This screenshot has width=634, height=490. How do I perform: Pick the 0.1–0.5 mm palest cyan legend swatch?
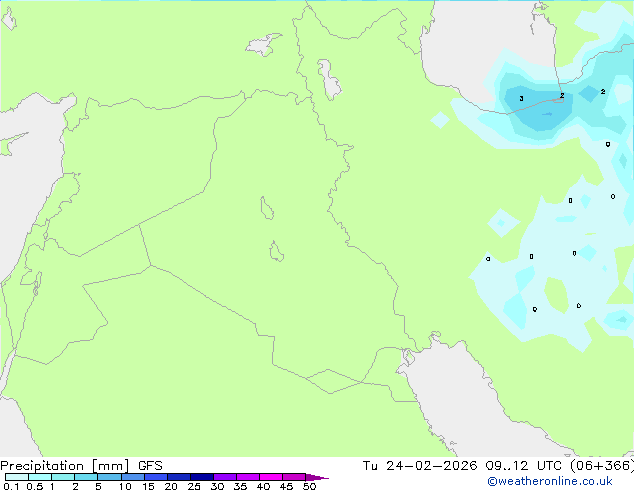coord(17,477)
